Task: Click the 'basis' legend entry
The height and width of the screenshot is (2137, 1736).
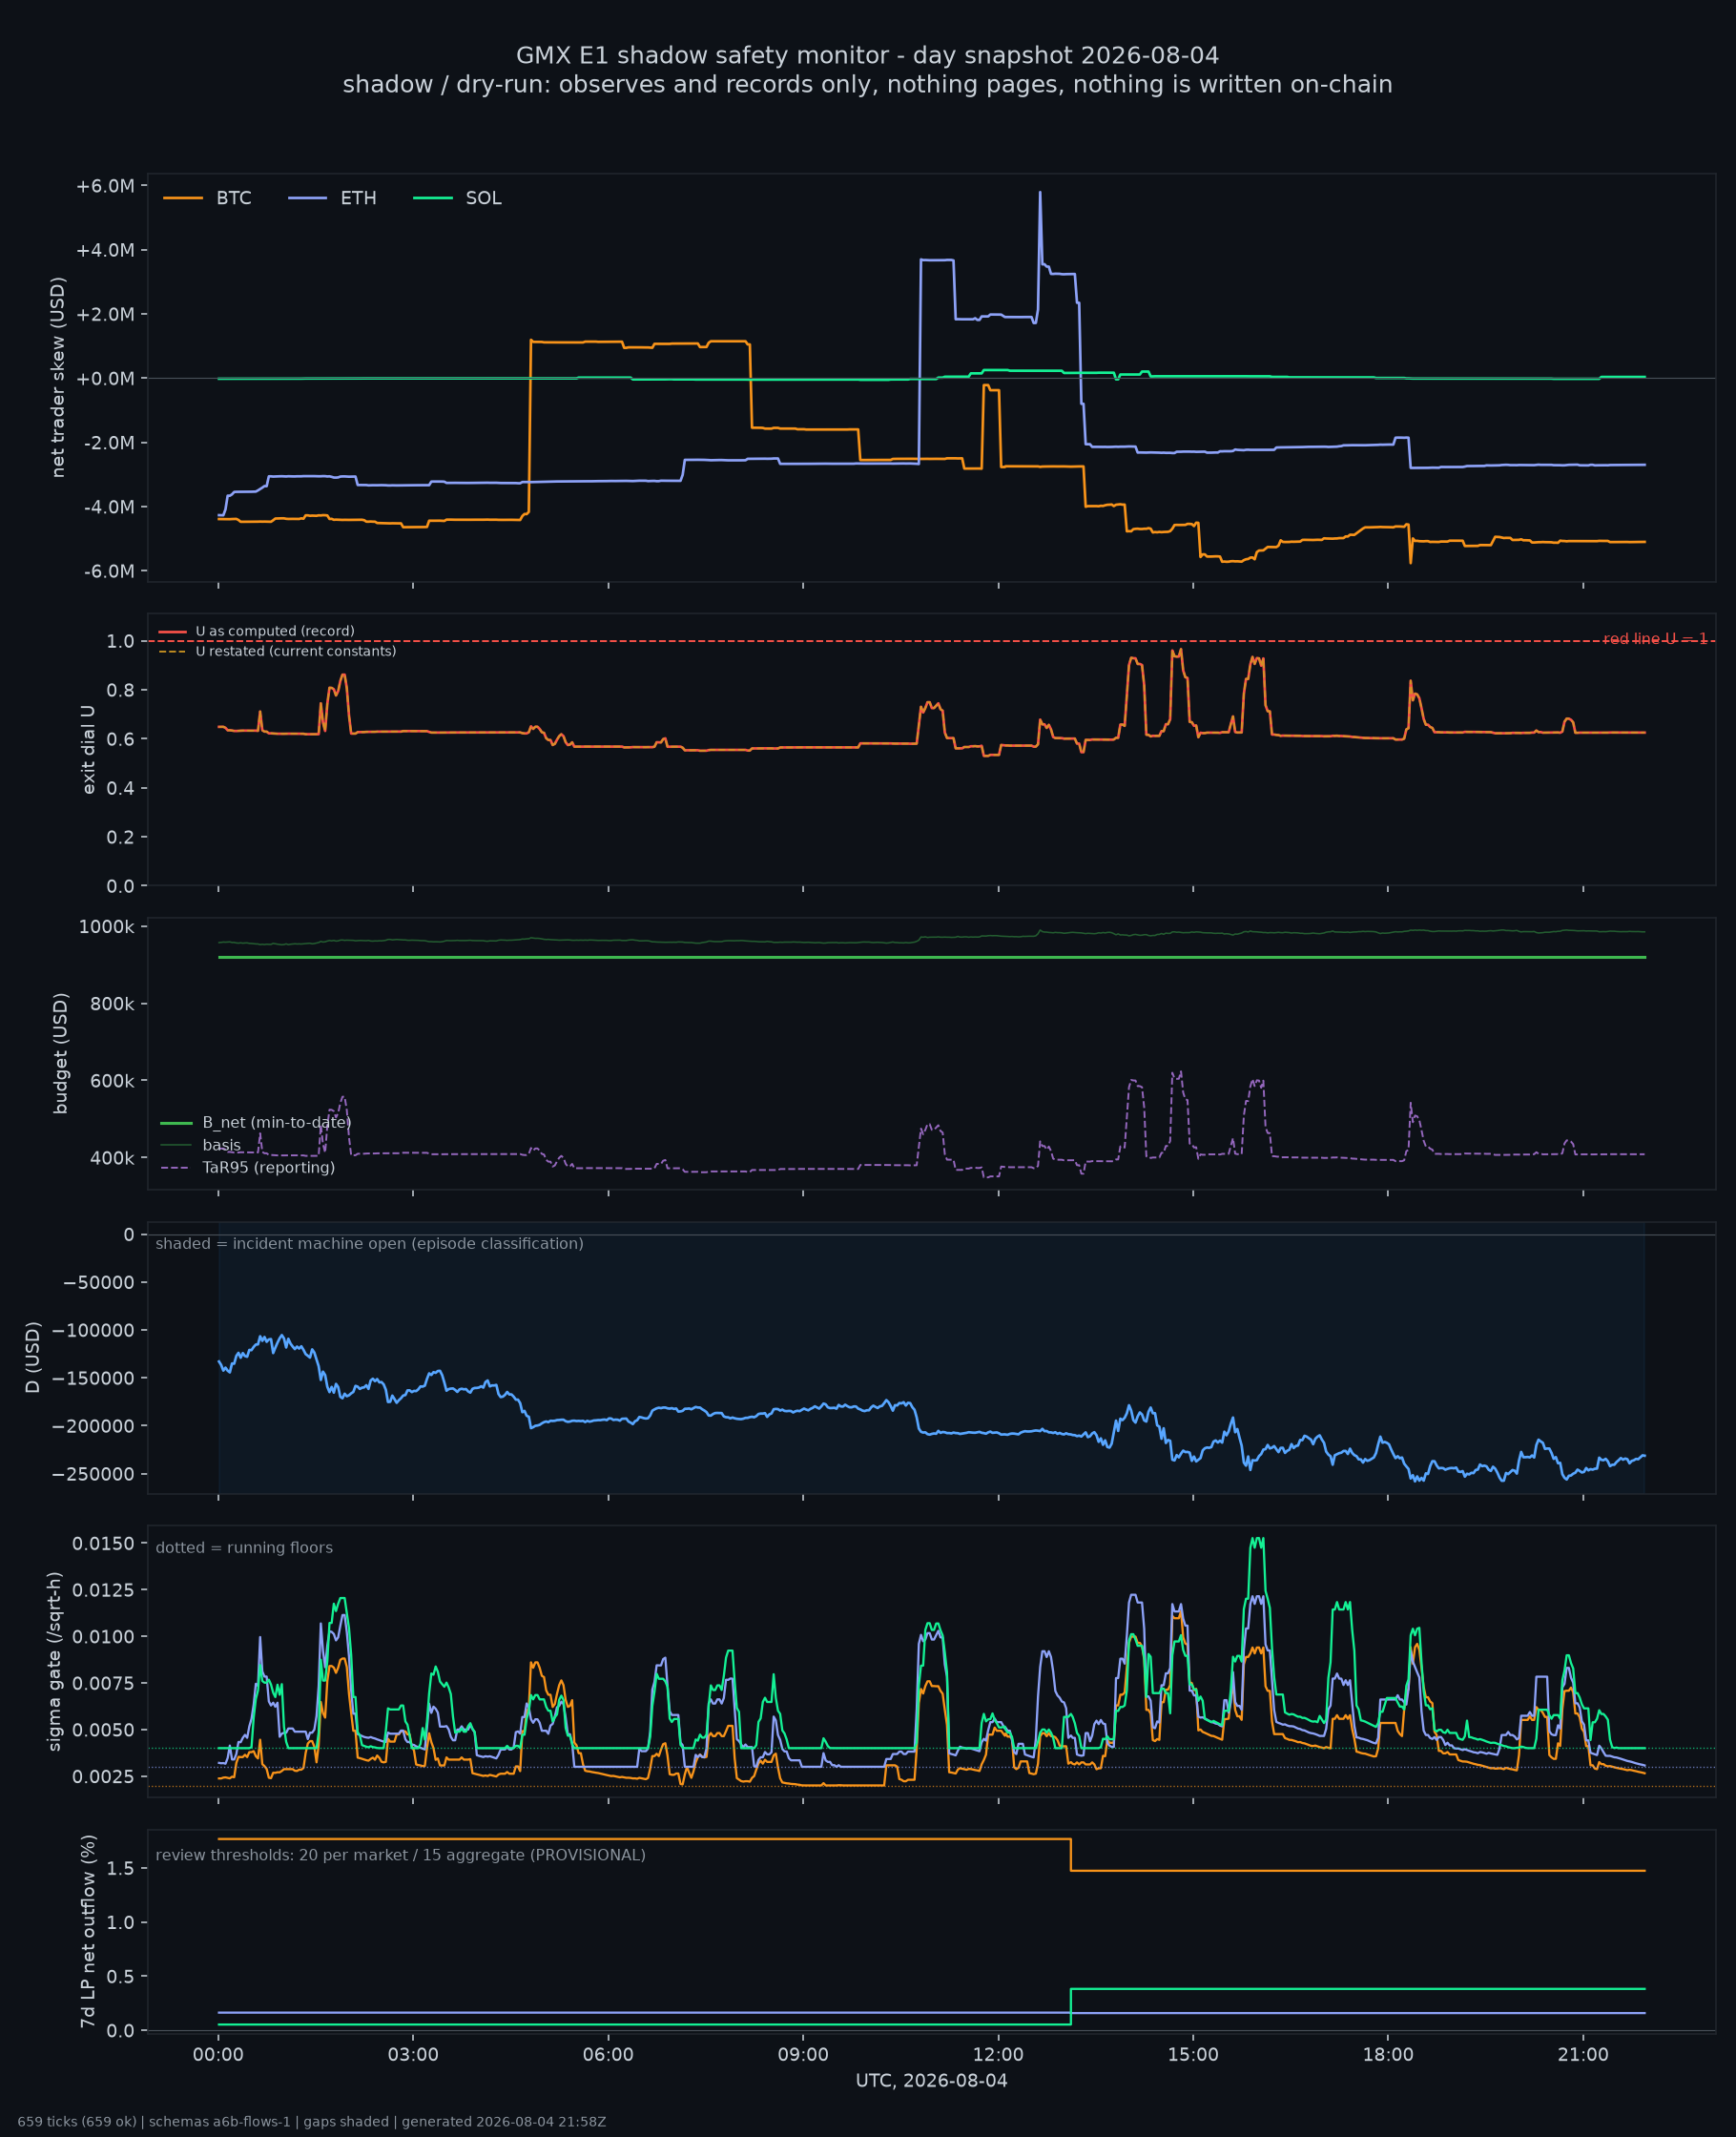Action: pos(201,1145)
